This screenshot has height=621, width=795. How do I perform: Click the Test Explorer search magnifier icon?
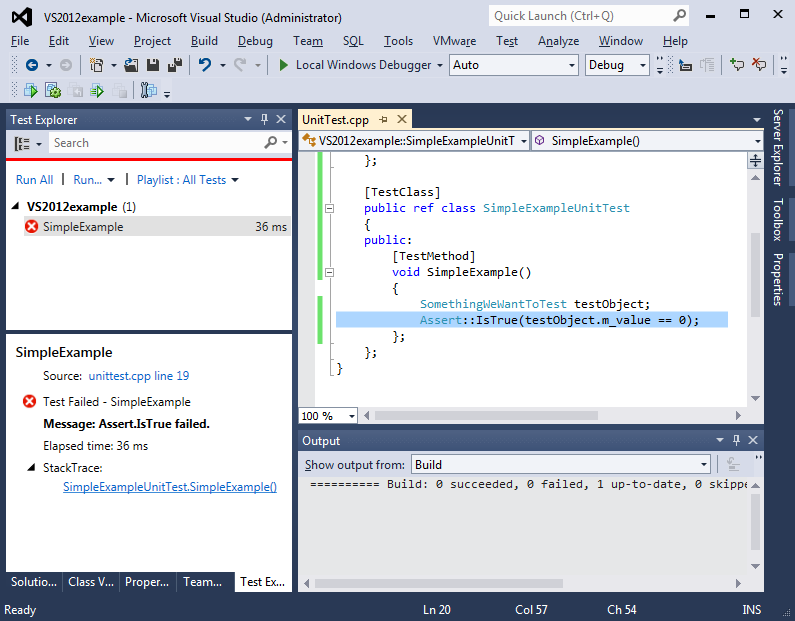tap(271, 142)
